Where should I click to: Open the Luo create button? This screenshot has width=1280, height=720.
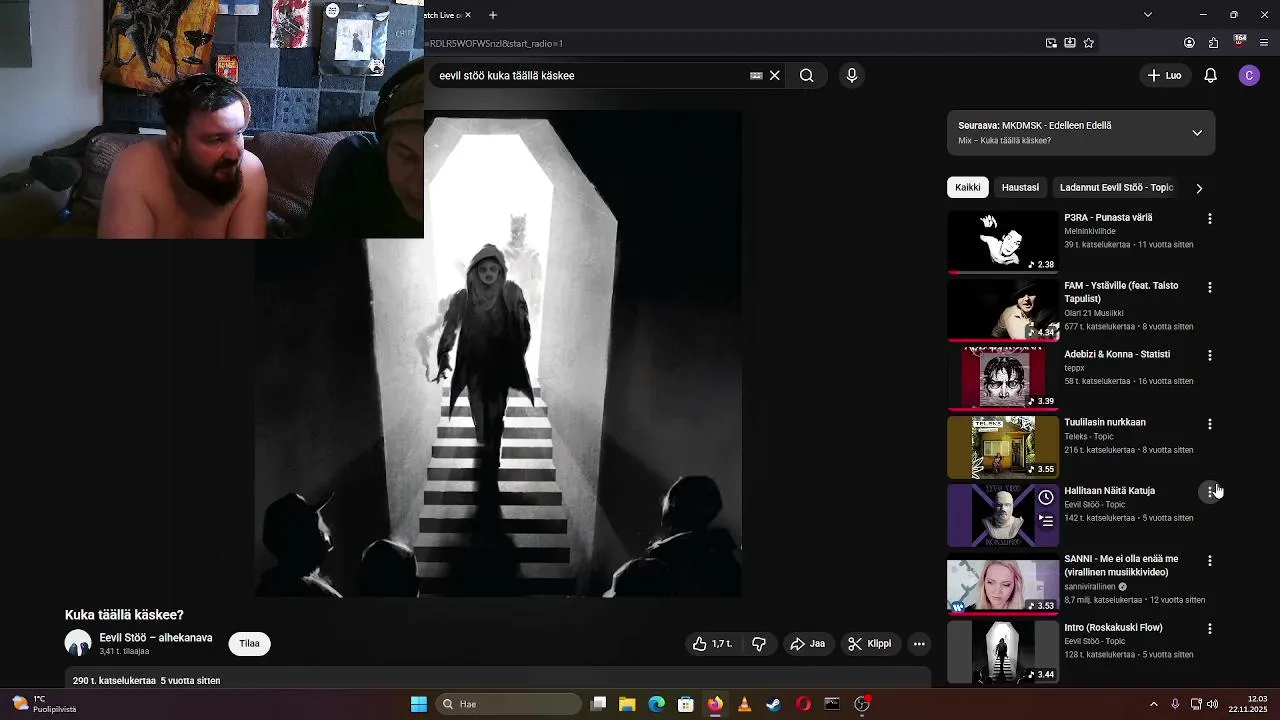1164,75
